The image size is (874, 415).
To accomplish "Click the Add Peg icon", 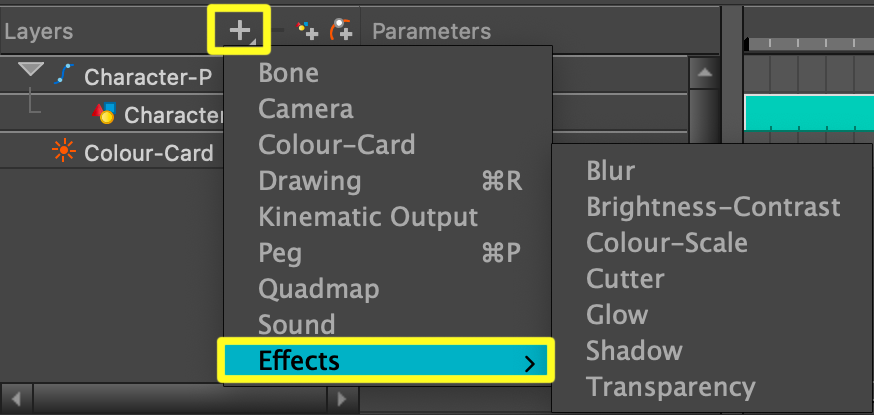I will [x=342, y=31].
